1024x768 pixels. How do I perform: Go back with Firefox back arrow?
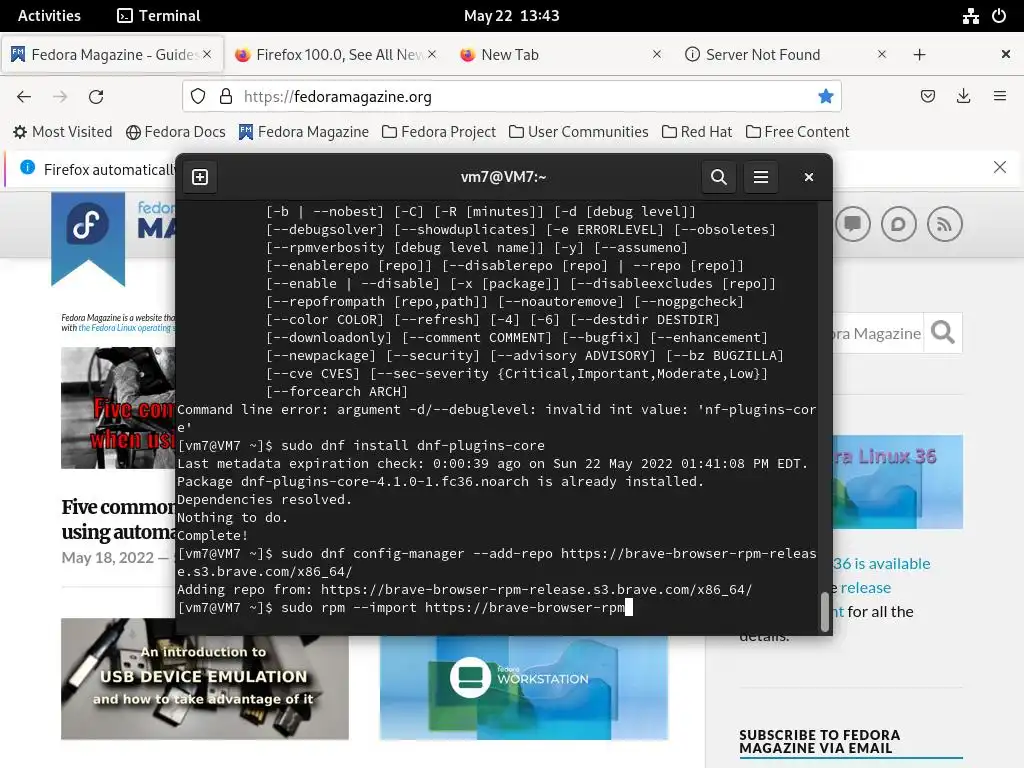pos(24,97)
